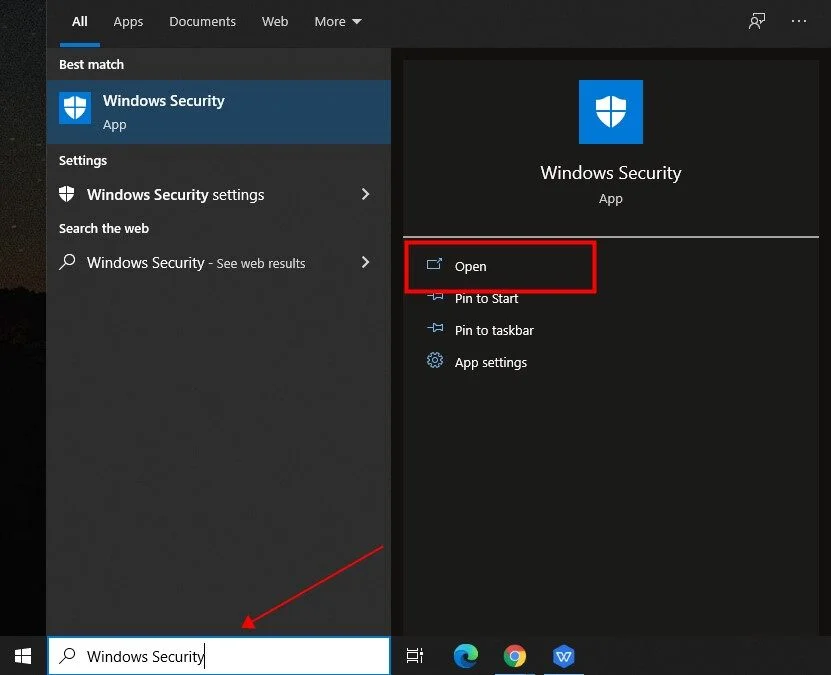831x675 pixels.
Task: Click pin icon next to Pin to taskbar
Action: point(435,328)
